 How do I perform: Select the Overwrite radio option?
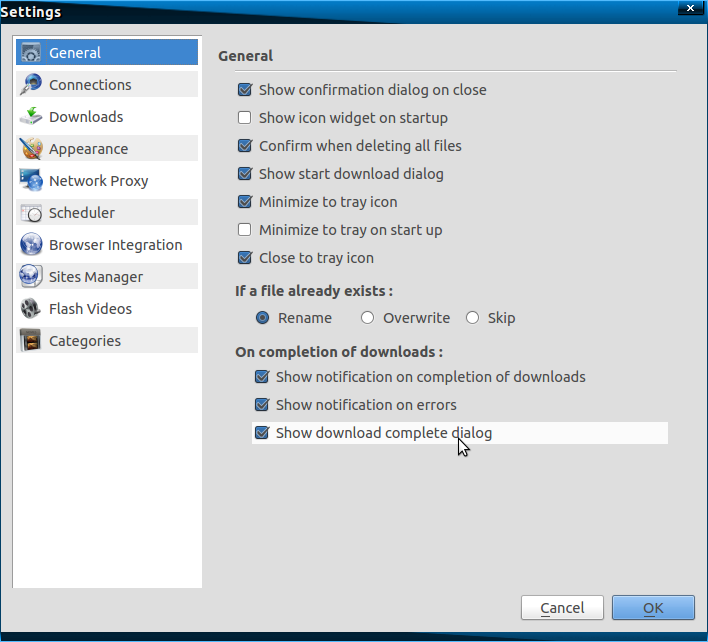tap(368, 318)
